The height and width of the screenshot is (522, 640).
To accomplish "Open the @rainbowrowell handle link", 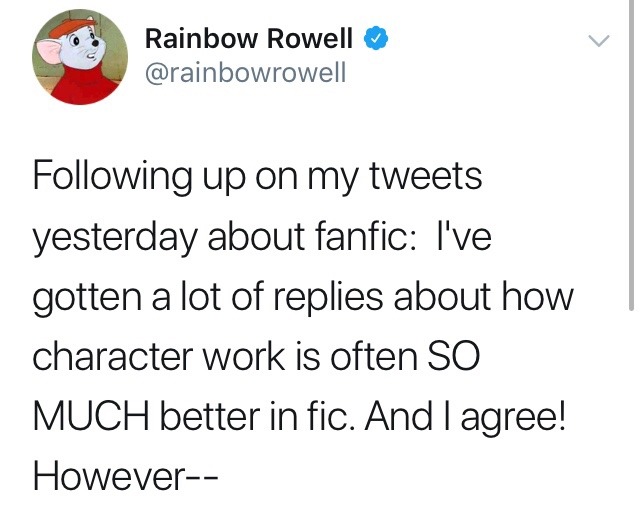I will (245, 73).
